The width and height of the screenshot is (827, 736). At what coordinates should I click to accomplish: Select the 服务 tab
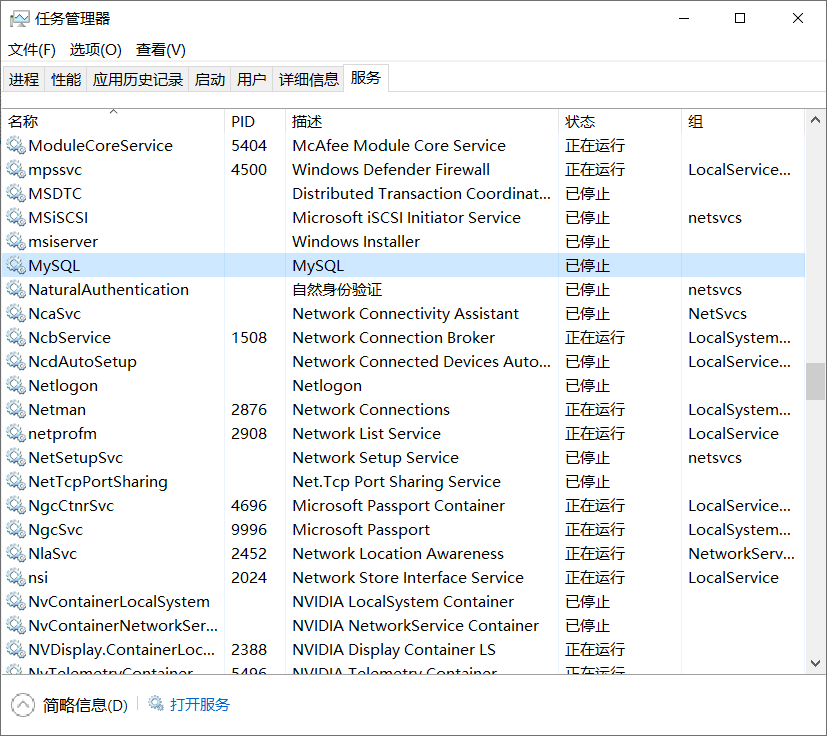point(366,78)
